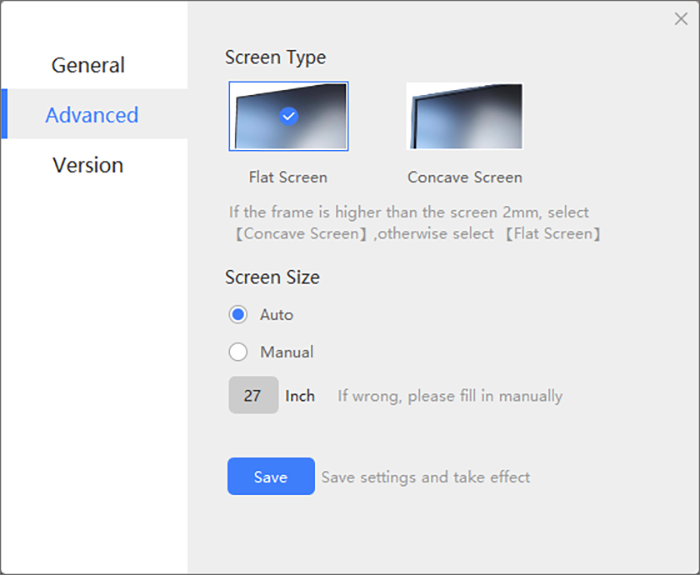Choose the Auto screen size option

(238, 314)
